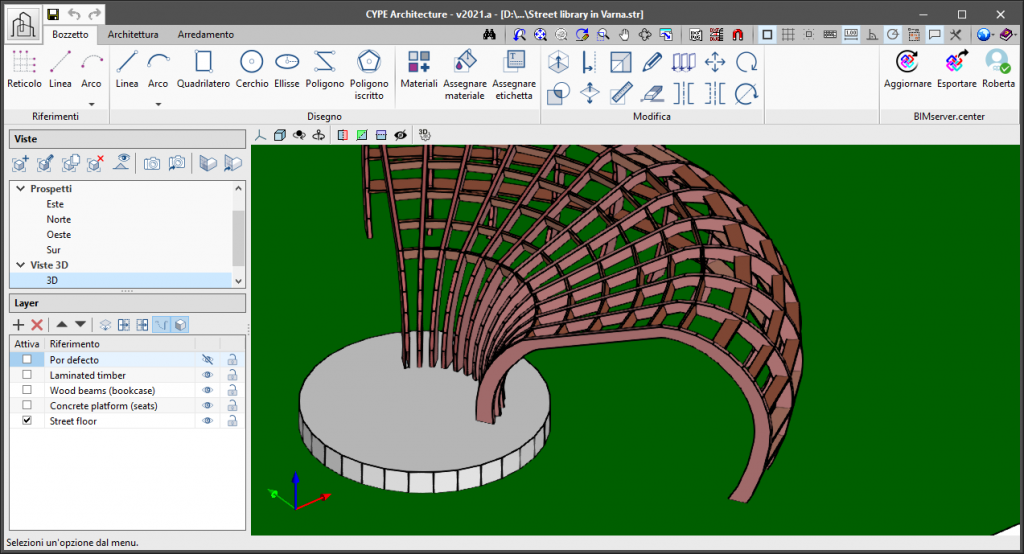Switch to the Architettura tab
Viewport: 1024px width, 554px height.
coord(133,34)
